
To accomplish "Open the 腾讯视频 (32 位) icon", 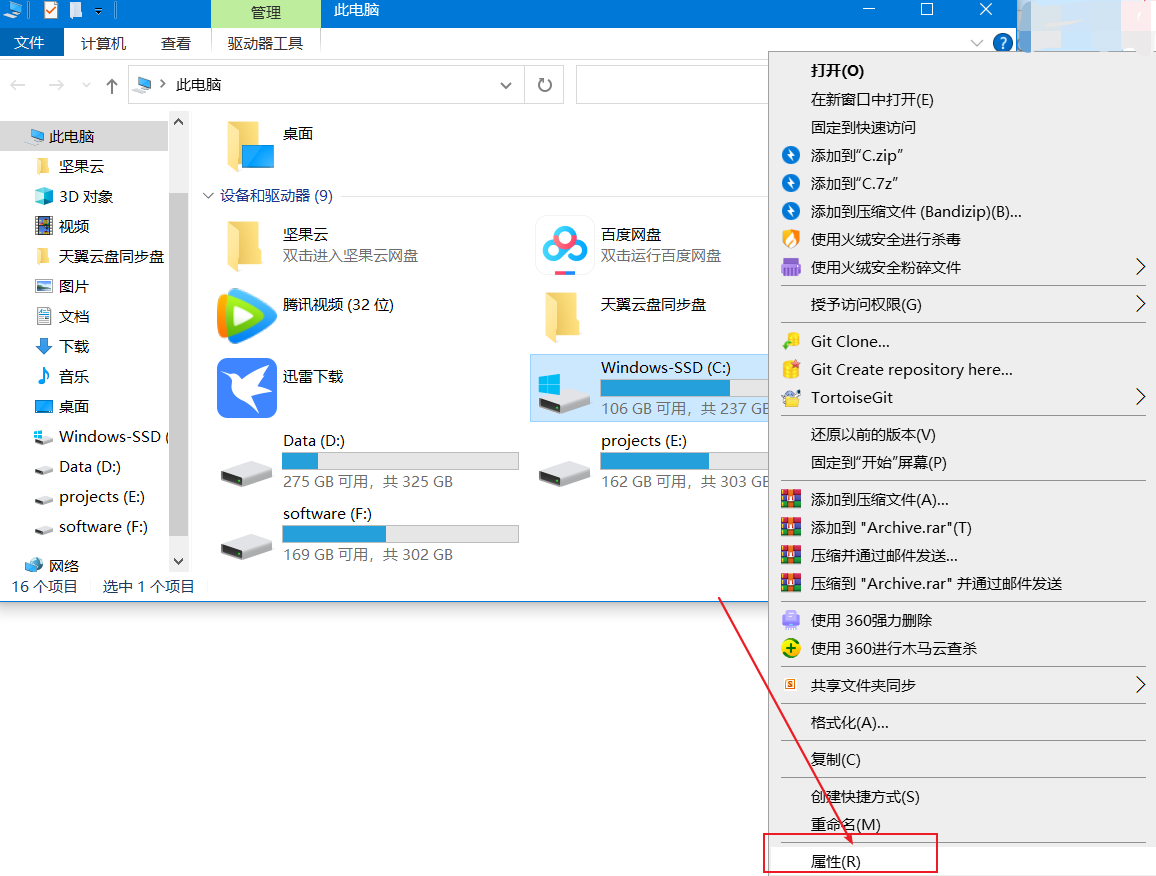I will pyautogui.click(x=246, y=316).
